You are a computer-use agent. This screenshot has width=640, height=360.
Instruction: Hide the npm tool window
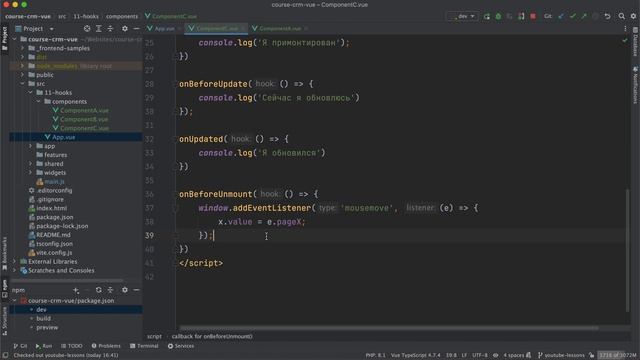[x=136, y=290]
